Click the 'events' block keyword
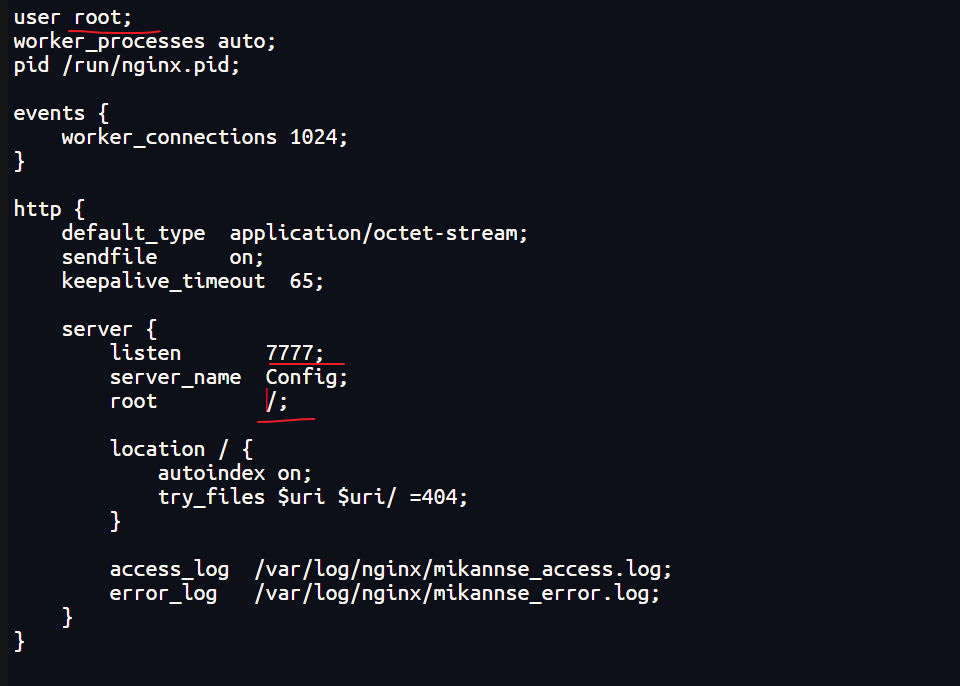Viewport: 960px width, 686px height. (49, 113)
